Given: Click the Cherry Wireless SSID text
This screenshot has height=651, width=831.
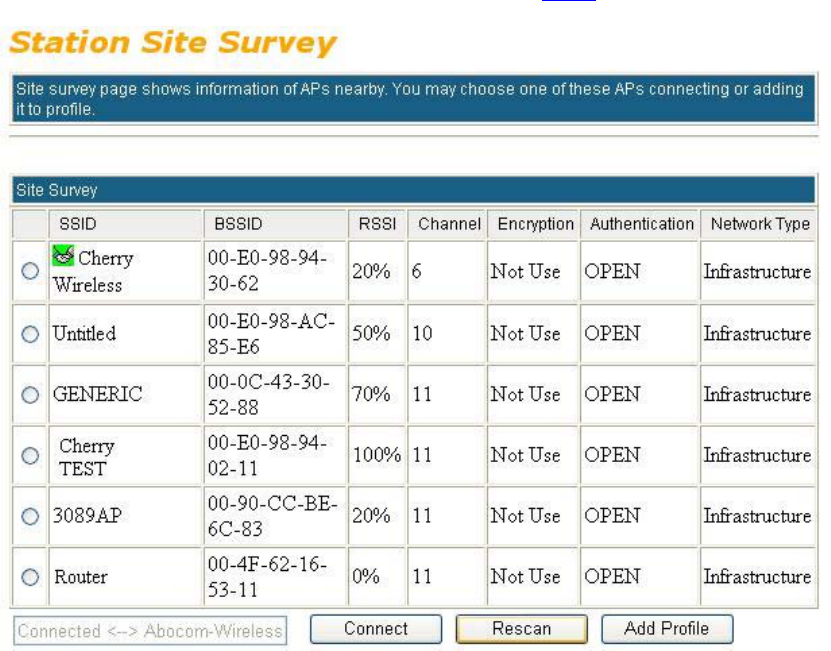Looking at the screenshot, I should coord(93,271).
